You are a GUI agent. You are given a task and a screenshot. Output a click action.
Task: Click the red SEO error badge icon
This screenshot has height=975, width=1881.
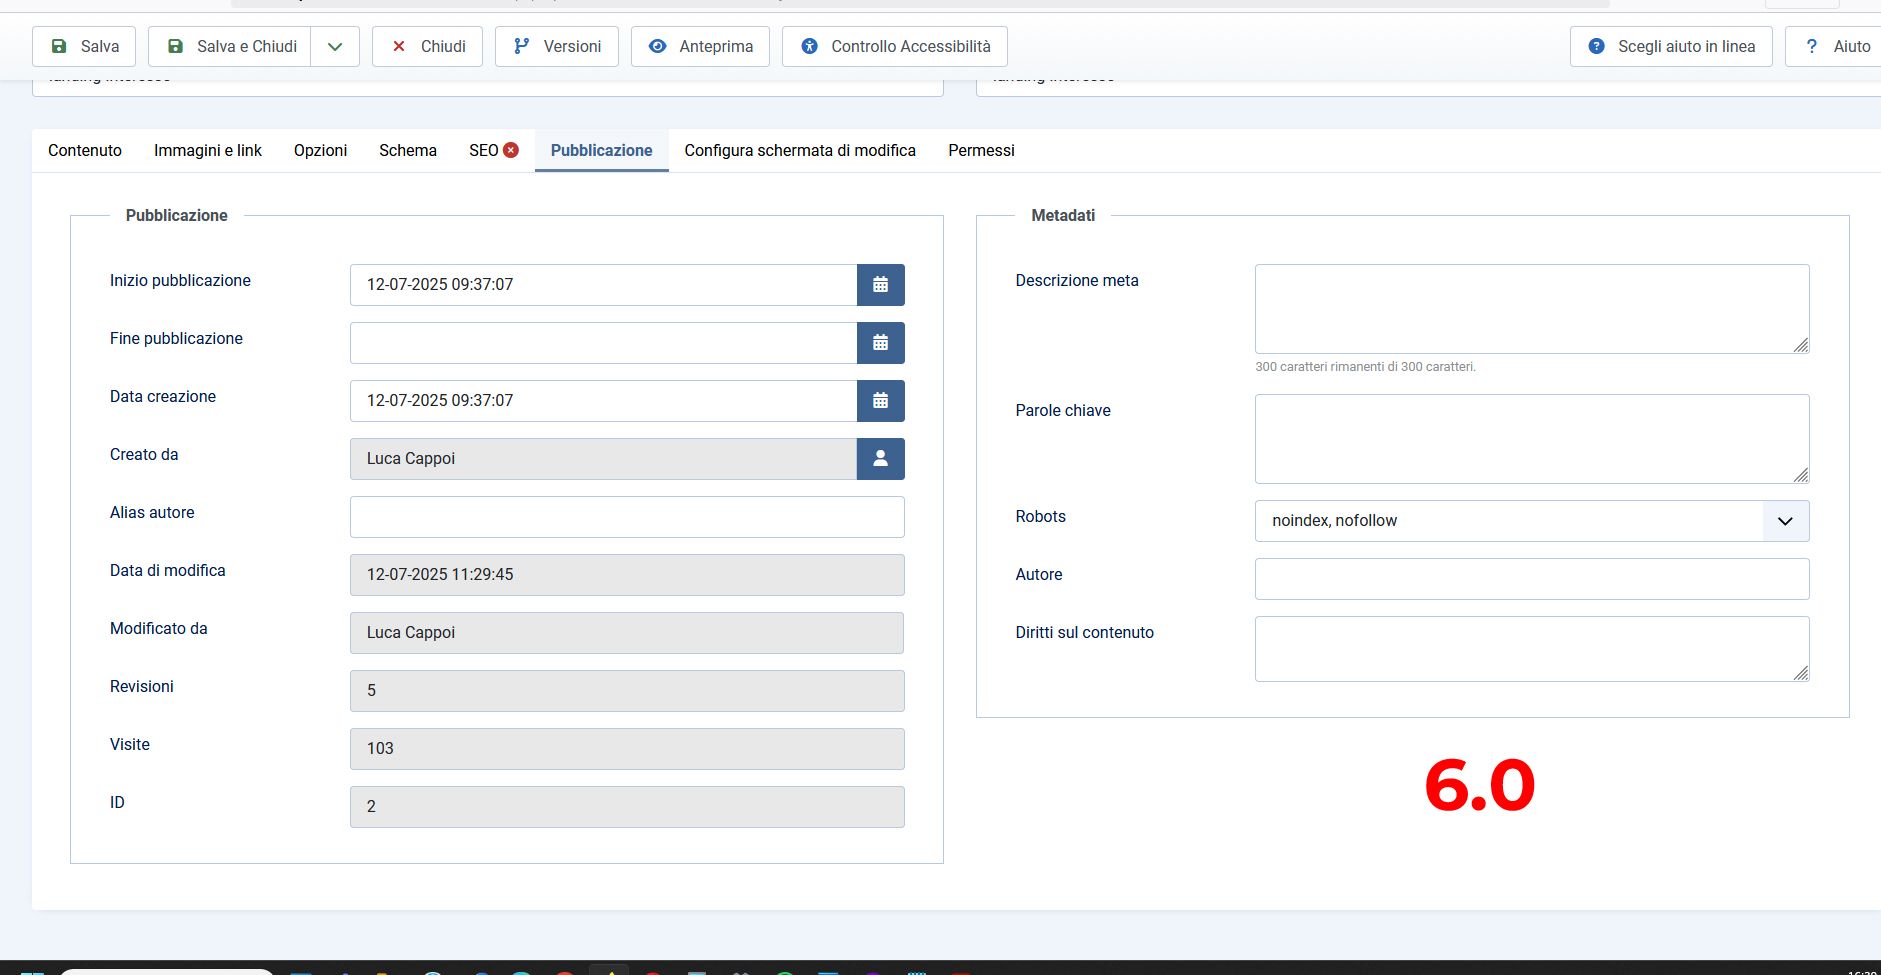click(511, 150)
